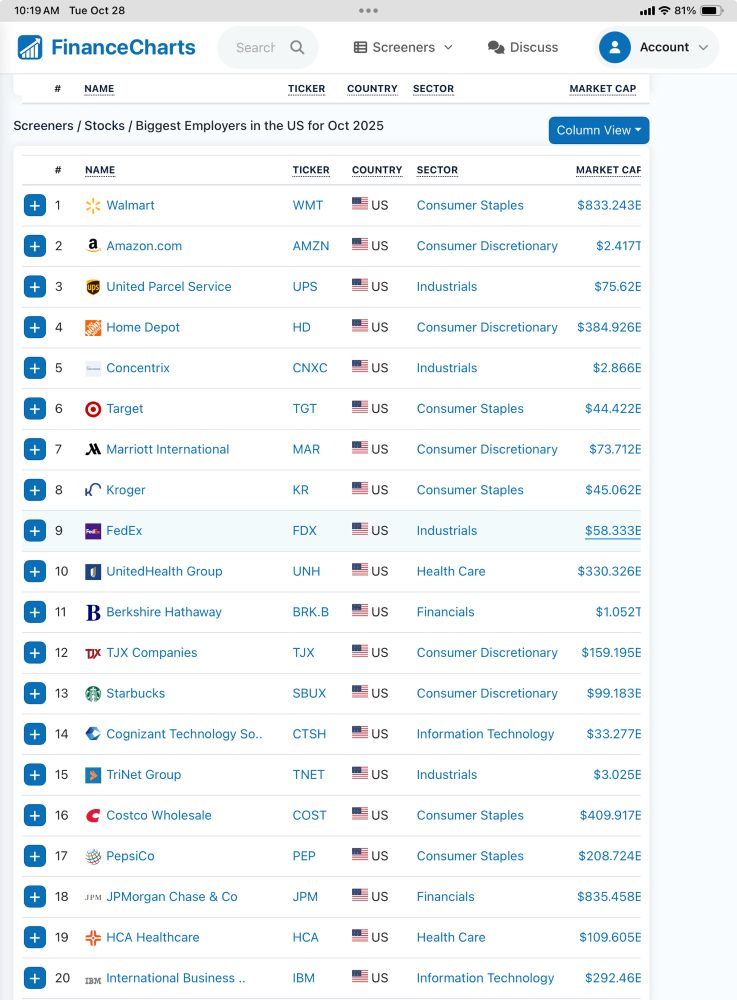Click the search magnifier icon
The height and width of the screenshot is (1000, 737).
point(297,47)
